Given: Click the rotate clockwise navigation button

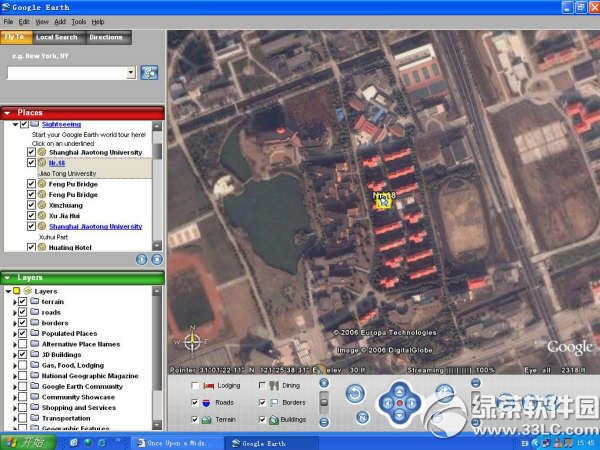Looking at the screenshot, I should tap(445, 393).
